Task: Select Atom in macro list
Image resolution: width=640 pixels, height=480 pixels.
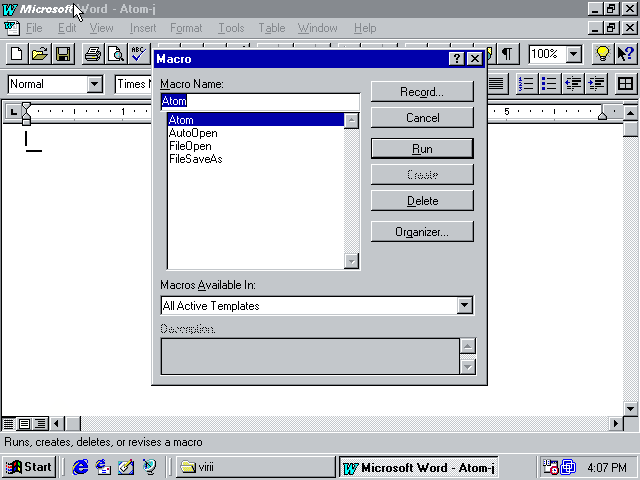Action: click(256, 120)
